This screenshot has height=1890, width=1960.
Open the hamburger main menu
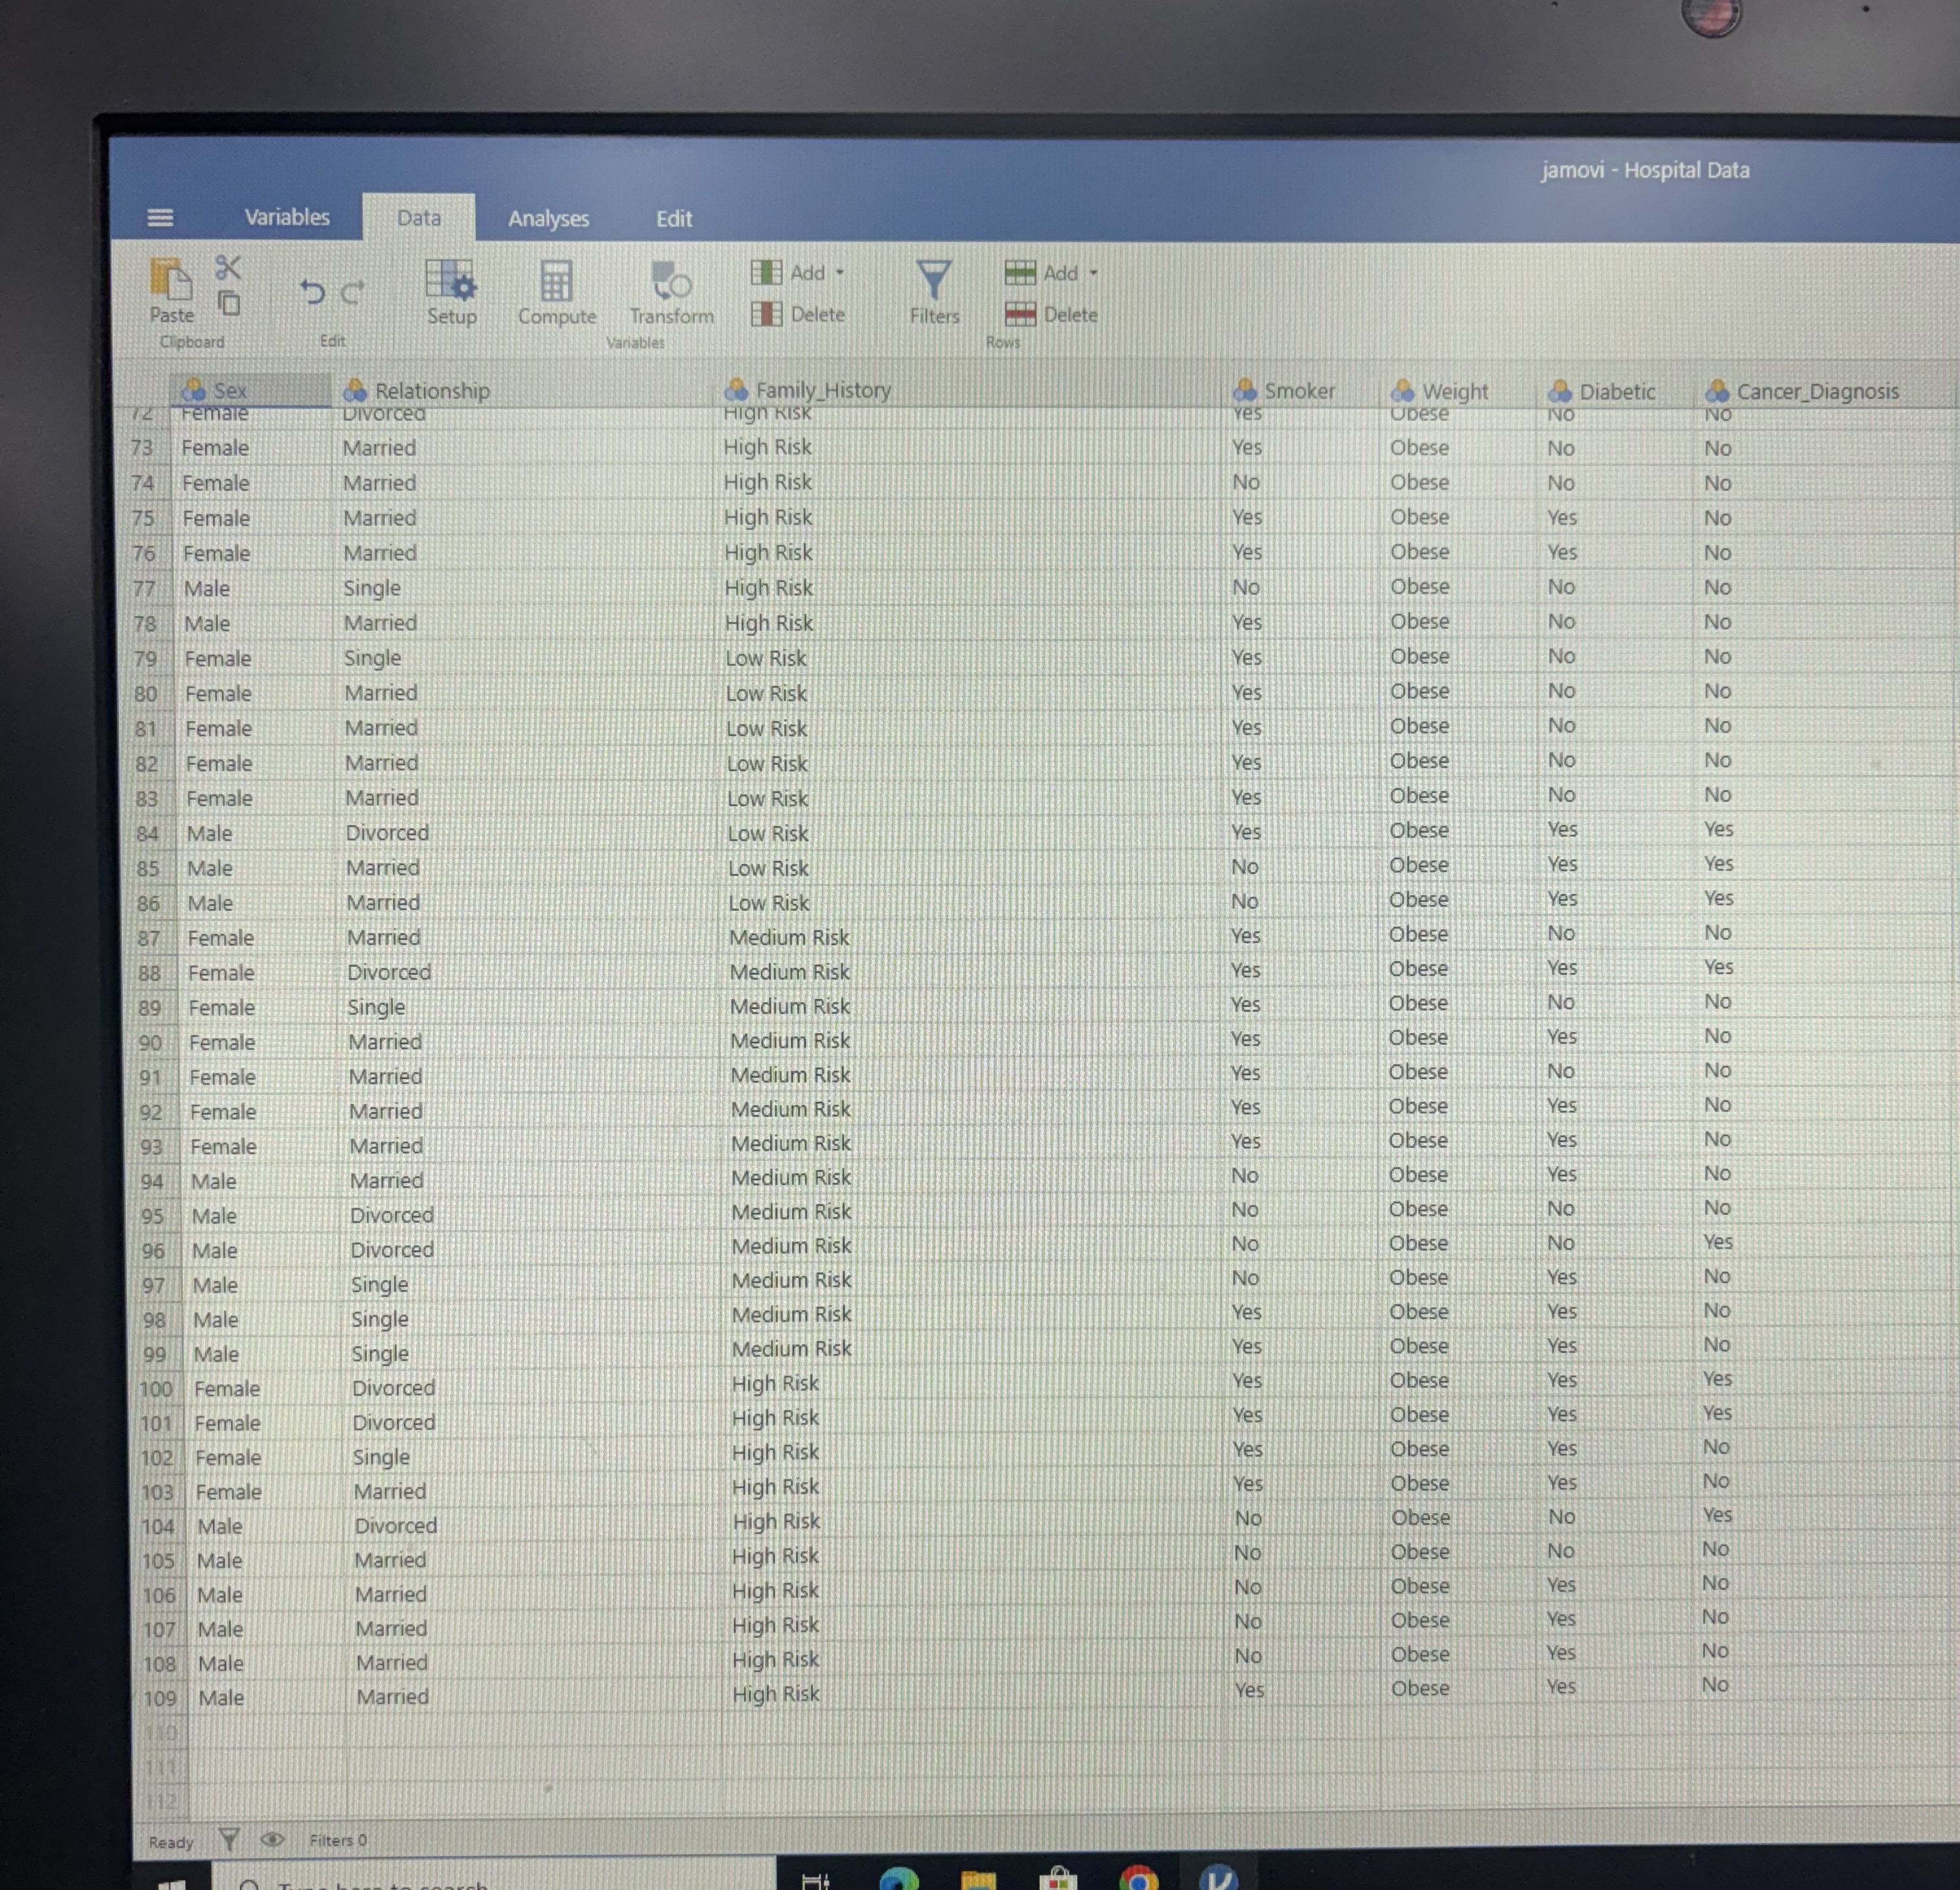(160, 217)
